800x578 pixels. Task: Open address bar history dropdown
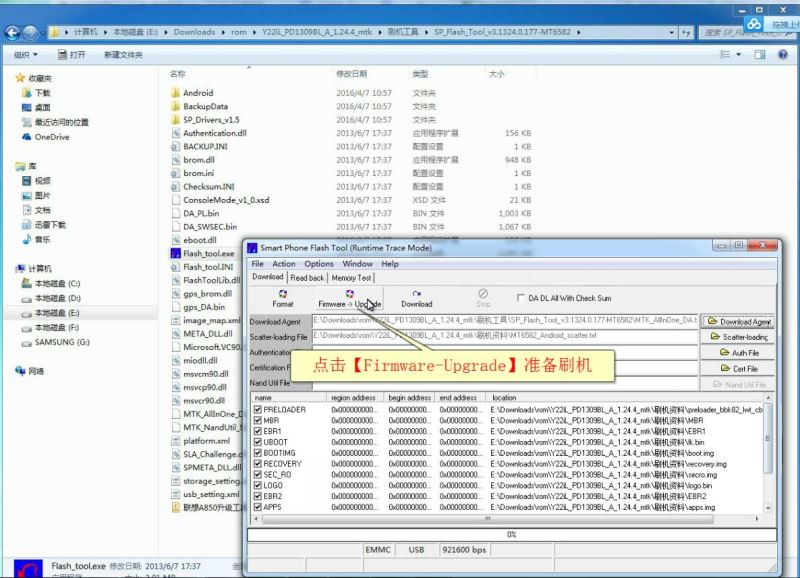[x=671, y=32]
